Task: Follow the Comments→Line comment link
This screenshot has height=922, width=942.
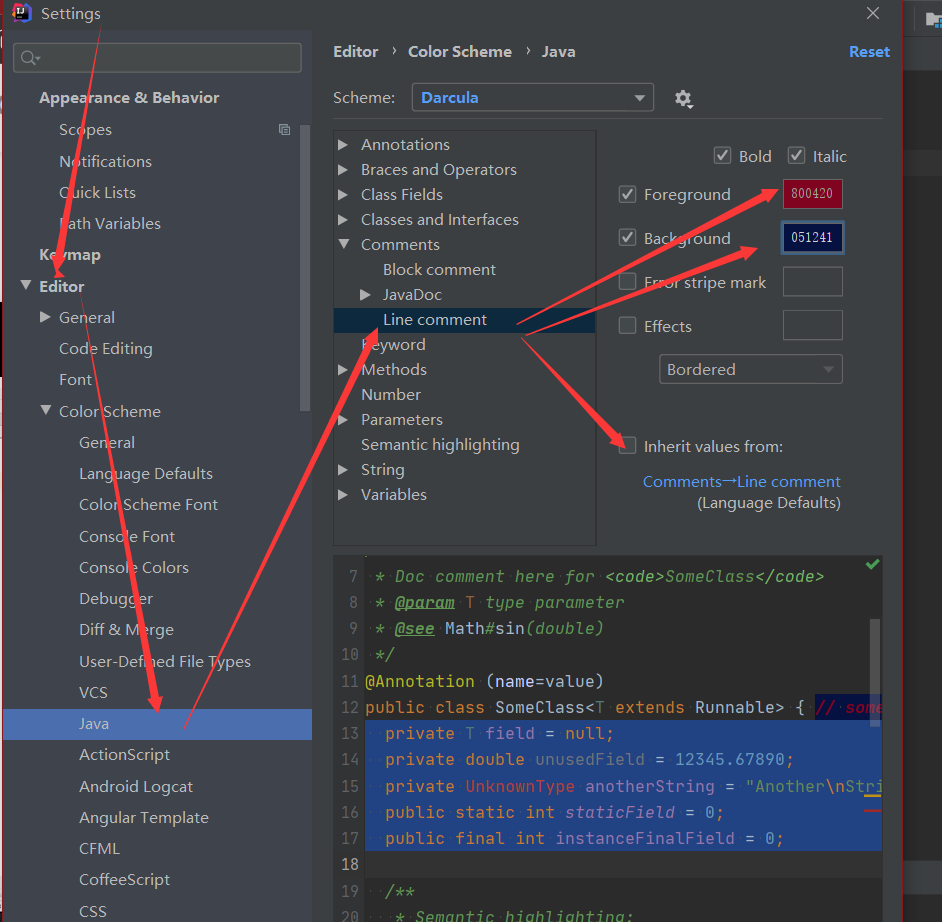Action: [741, 482]
